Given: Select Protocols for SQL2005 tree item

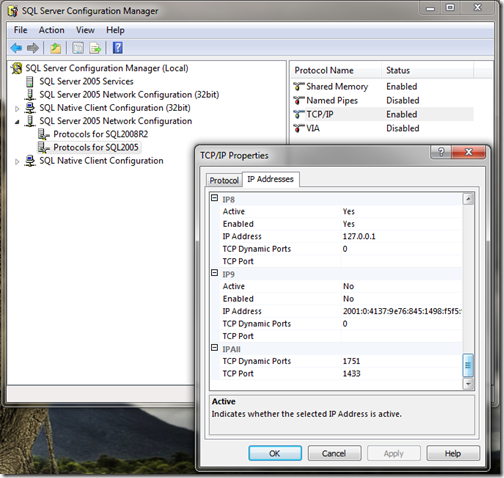Looking at the screenshot, I should coord(96,147).
